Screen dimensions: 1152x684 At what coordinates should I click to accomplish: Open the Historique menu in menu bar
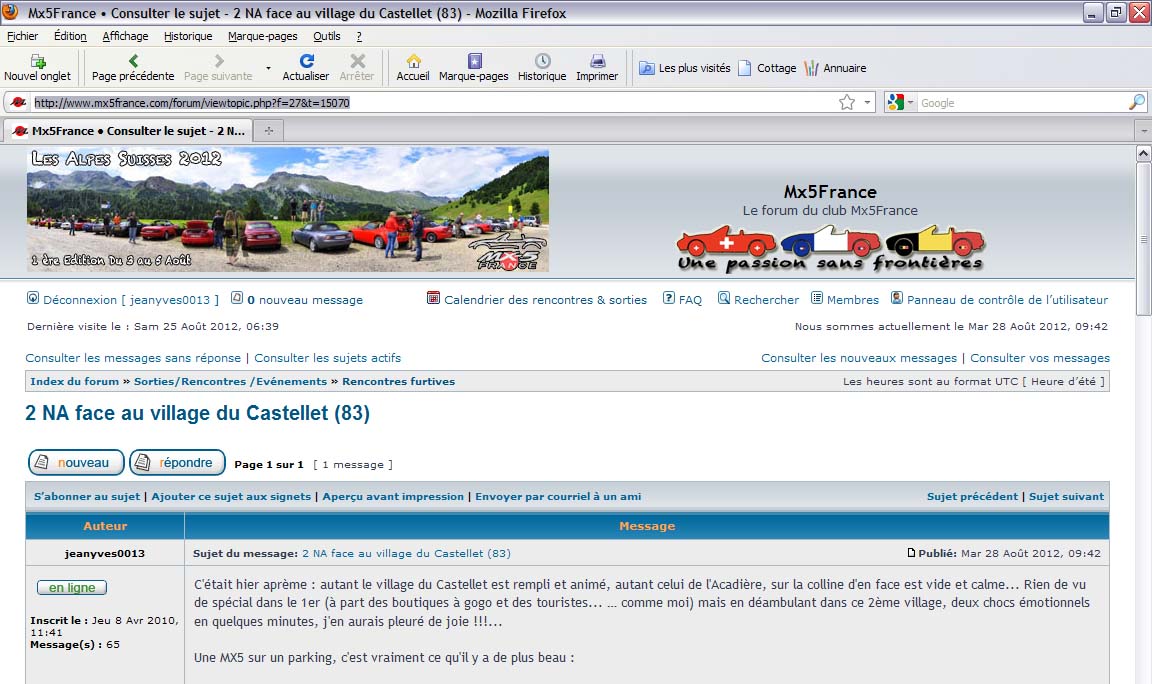click(188, 36)
